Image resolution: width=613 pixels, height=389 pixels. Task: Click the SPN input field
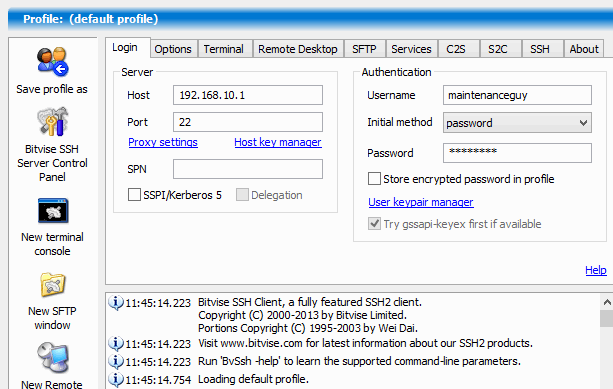tap(248, 169)
